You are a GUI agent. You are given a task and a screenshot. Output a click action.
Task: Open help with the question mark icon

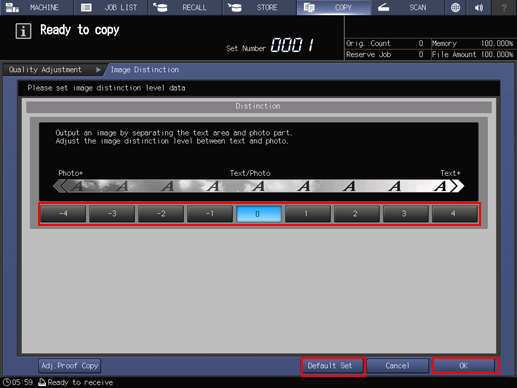[504, 7]
